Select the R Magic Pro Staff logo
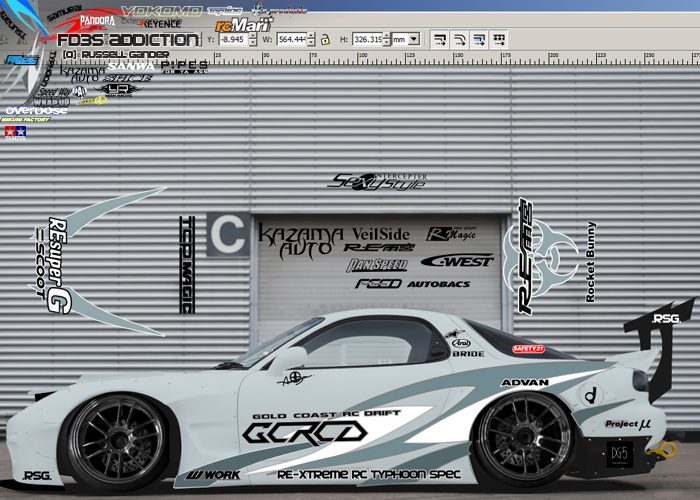 coord(451,233)
